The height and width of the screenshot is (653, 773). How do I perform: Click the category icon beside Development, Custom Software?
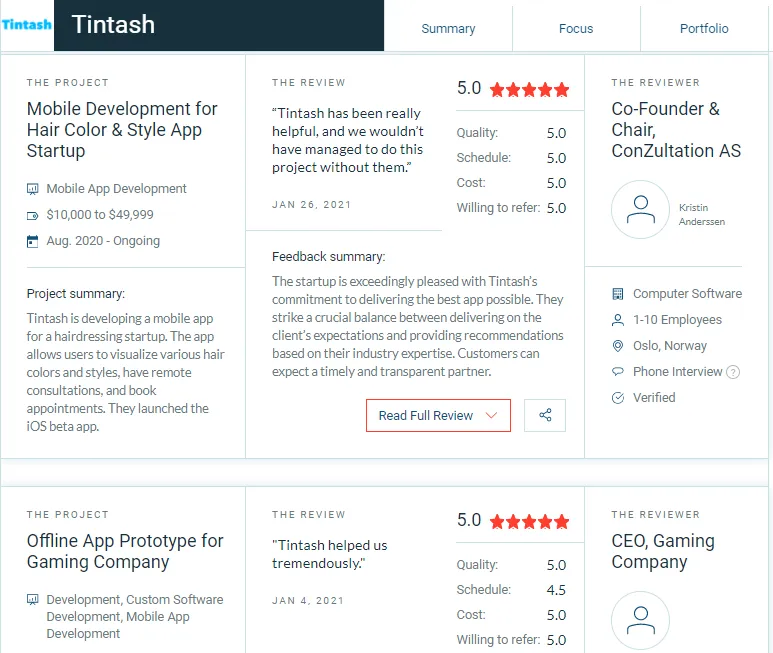33,600
